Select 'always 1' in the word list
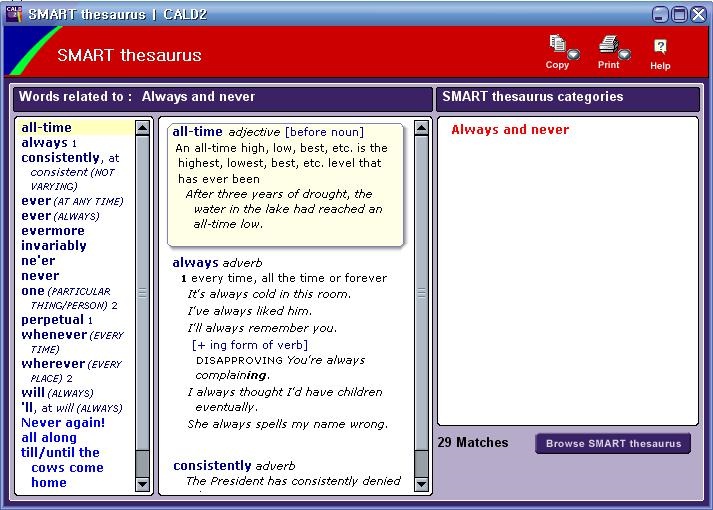713x510 pixels. pos(49,143)
